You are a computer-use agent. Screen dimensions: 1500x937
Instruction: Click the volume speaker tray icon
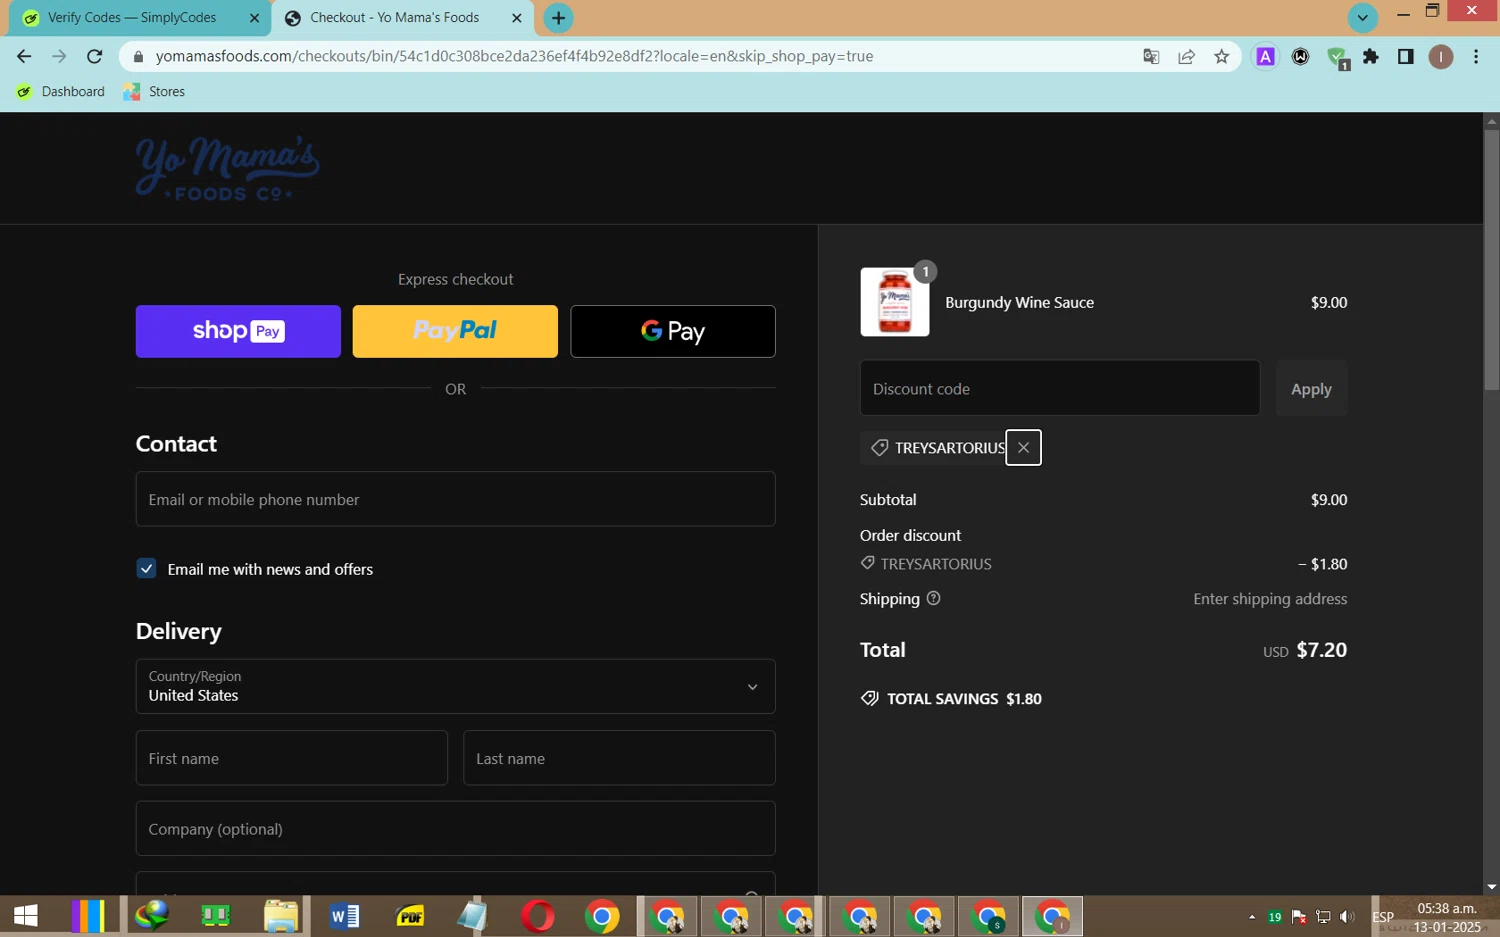pyautogui.click(x=1347, y=916)
